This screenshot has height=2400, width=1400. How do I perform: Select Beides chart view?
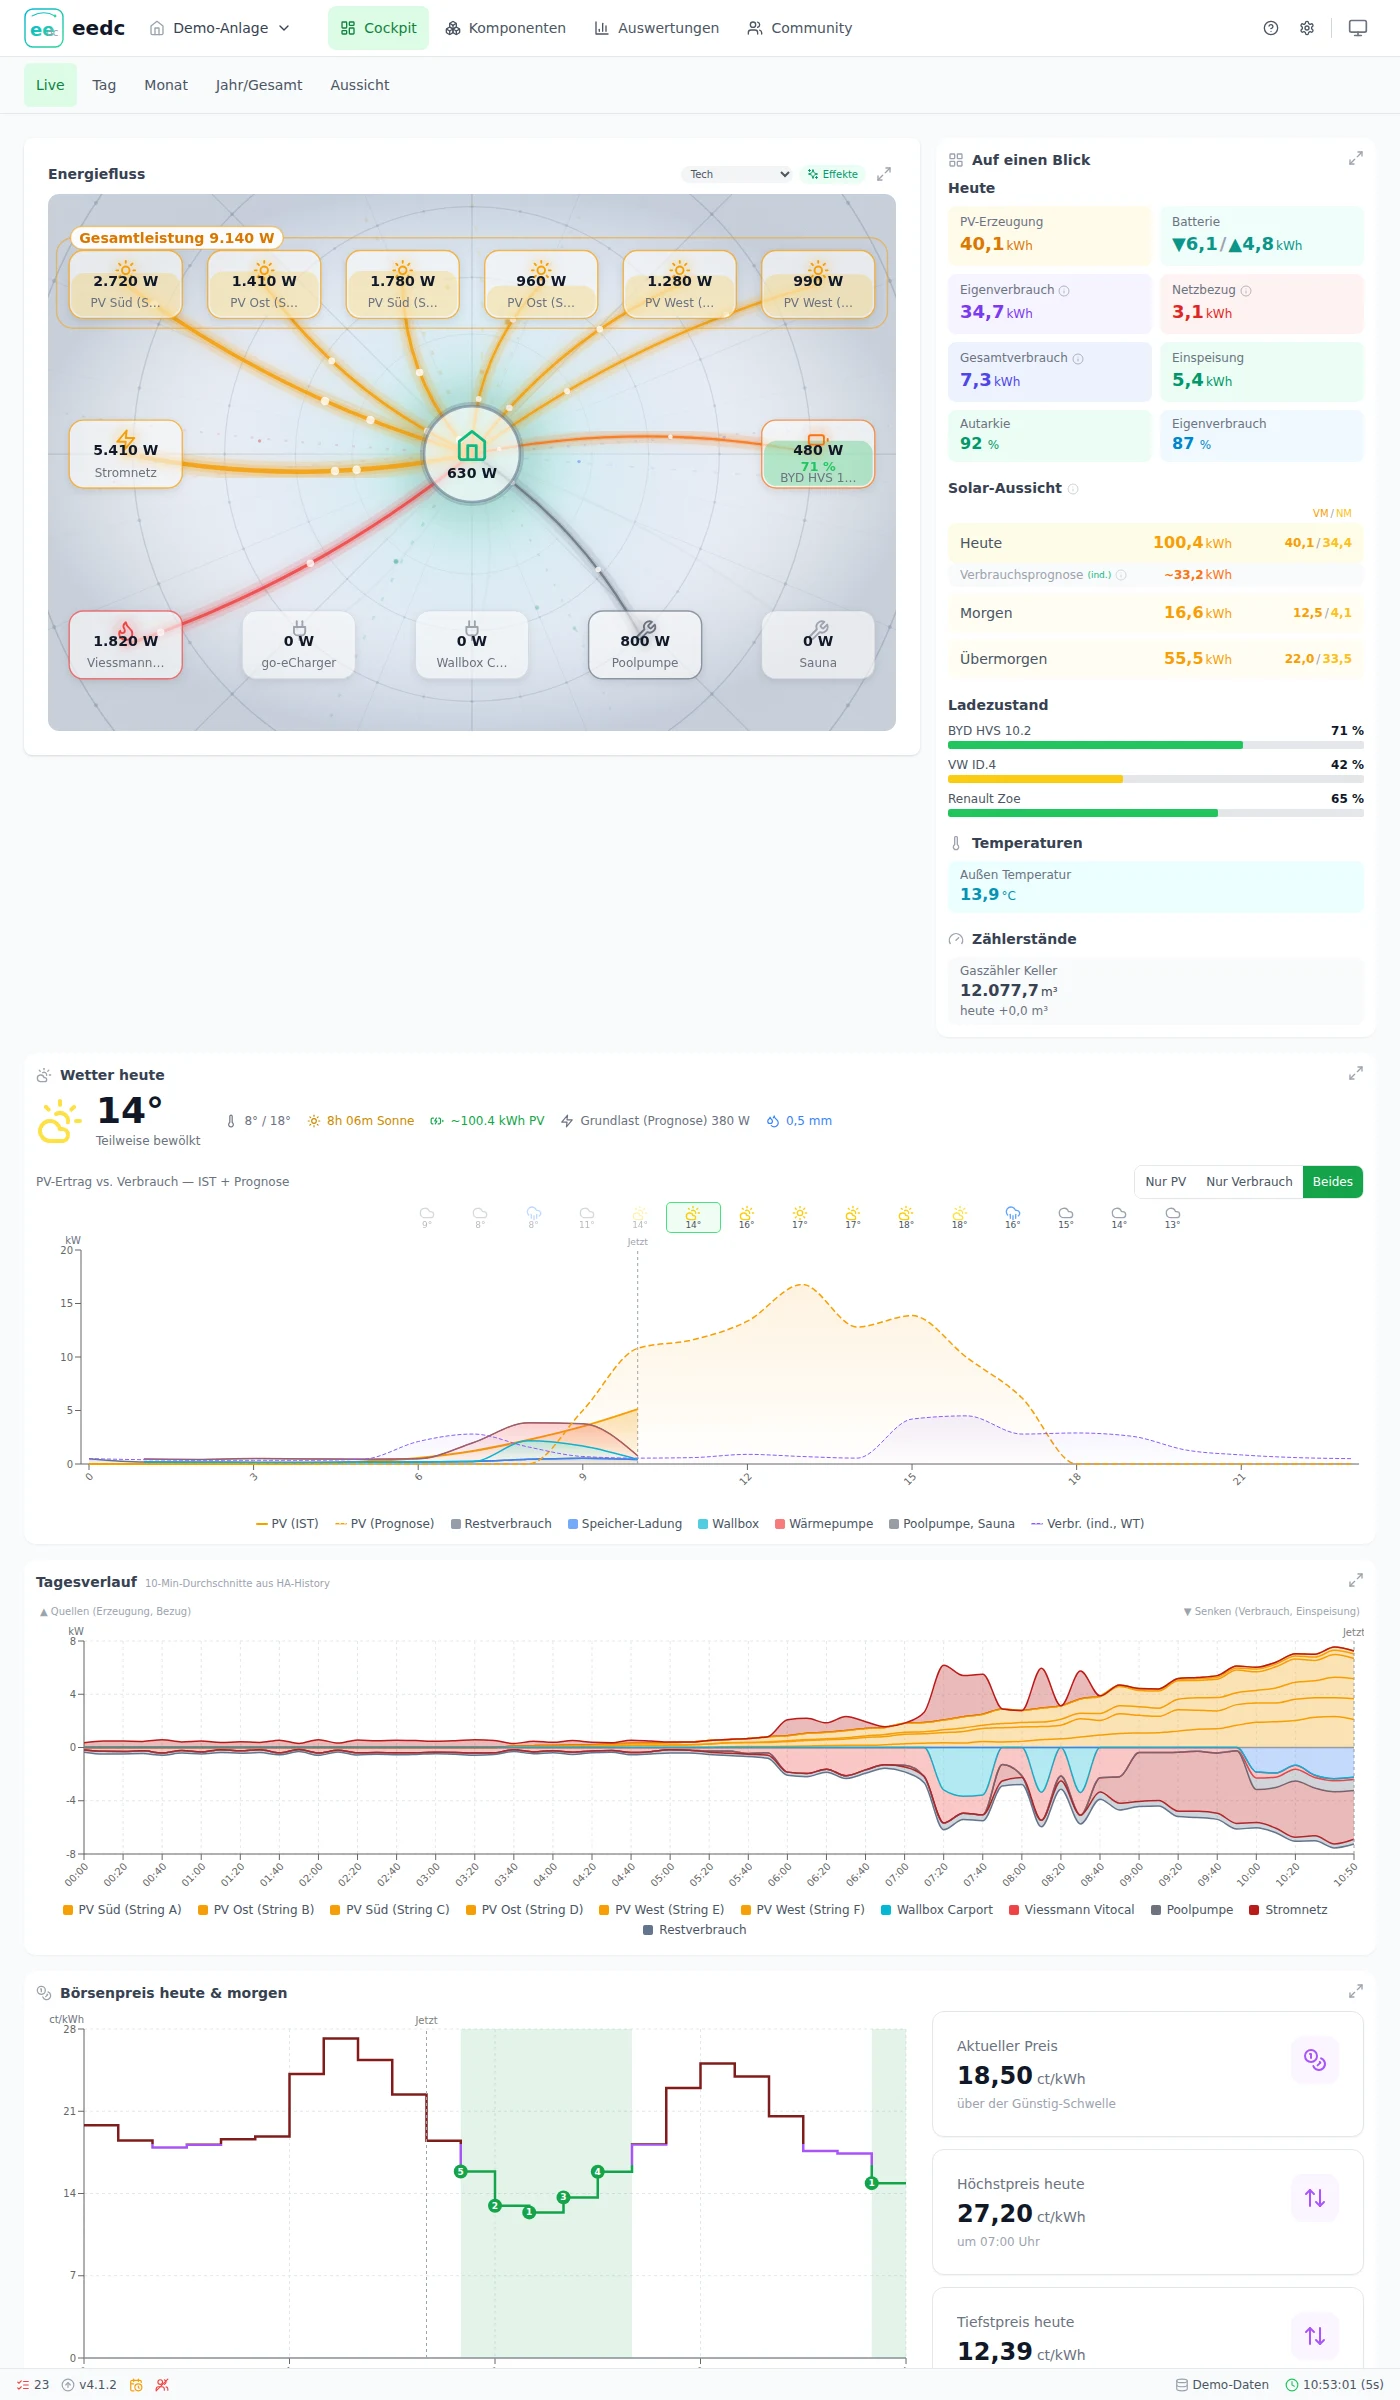tap(1332, 1182)
